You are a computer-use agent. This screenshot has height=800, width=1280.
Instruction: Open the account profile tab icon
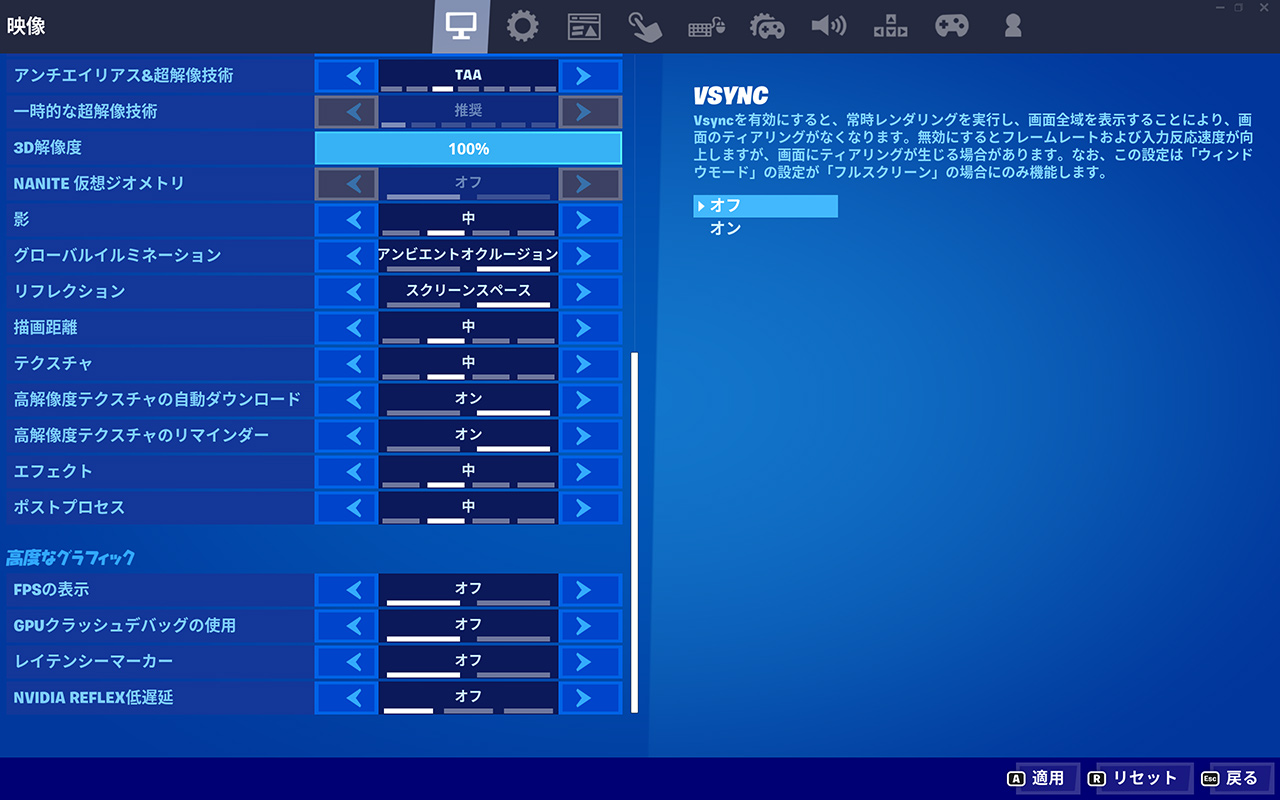1012,26
